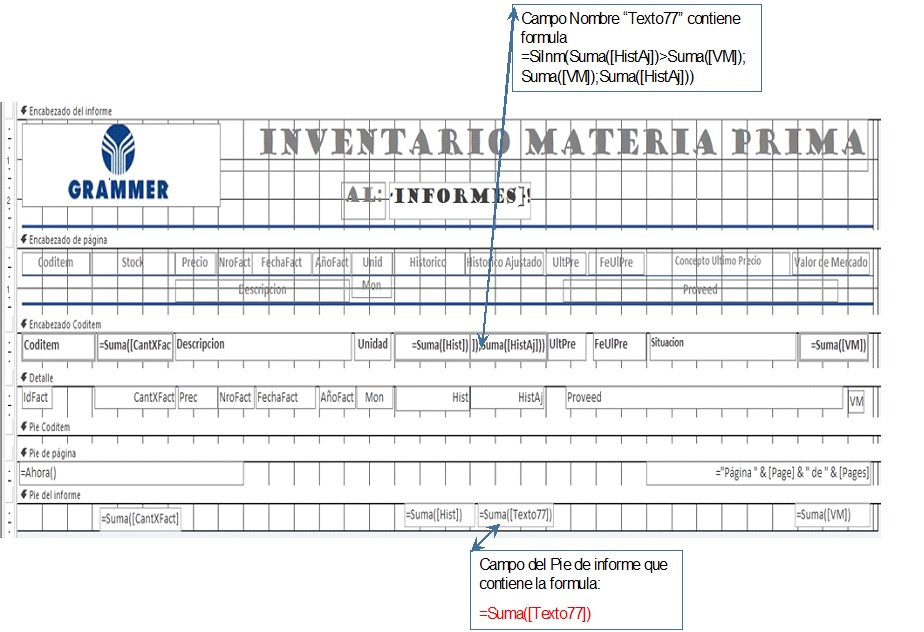Click the NroFact label in page header
This screenshot has height=632, width=924.
(x=235, y=262)
